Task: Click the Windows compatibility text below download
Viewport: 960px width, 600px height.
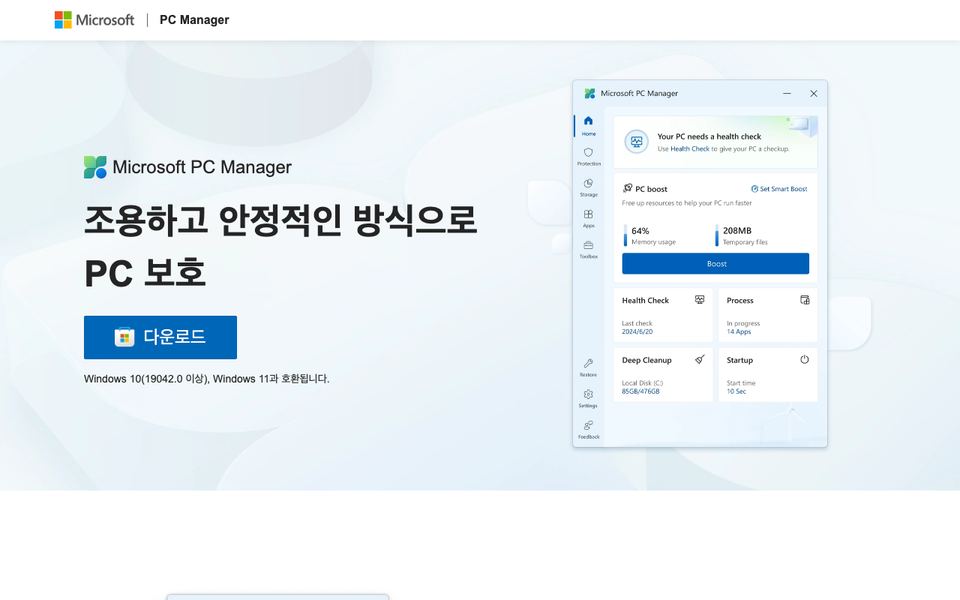Action: [x=206, y=379]
